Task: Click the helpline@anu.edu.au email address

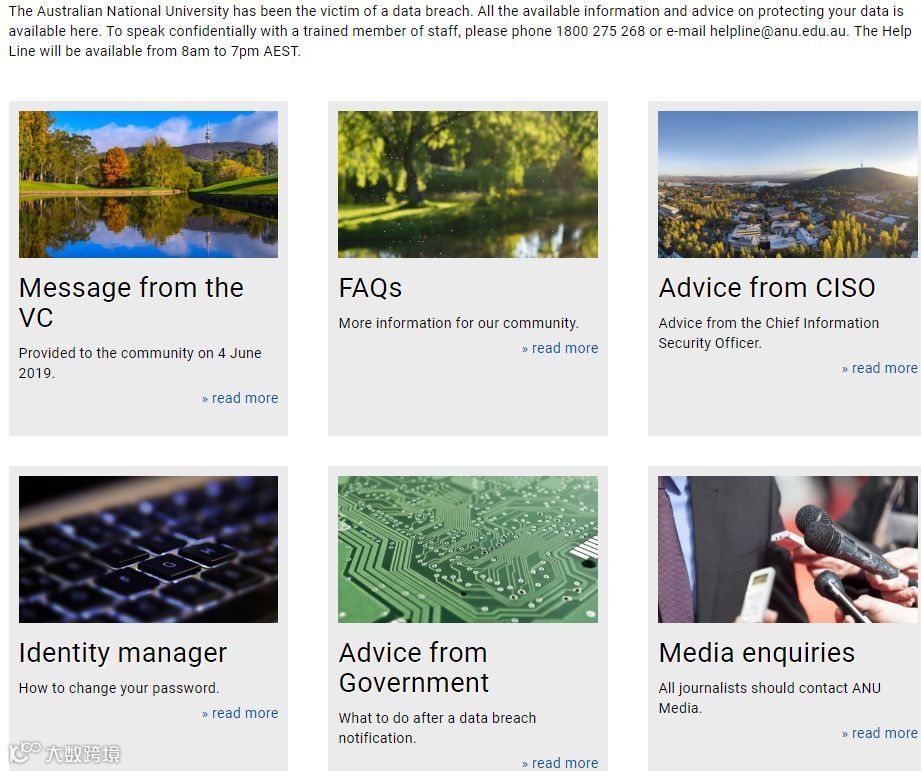Action: coord(778,31)
